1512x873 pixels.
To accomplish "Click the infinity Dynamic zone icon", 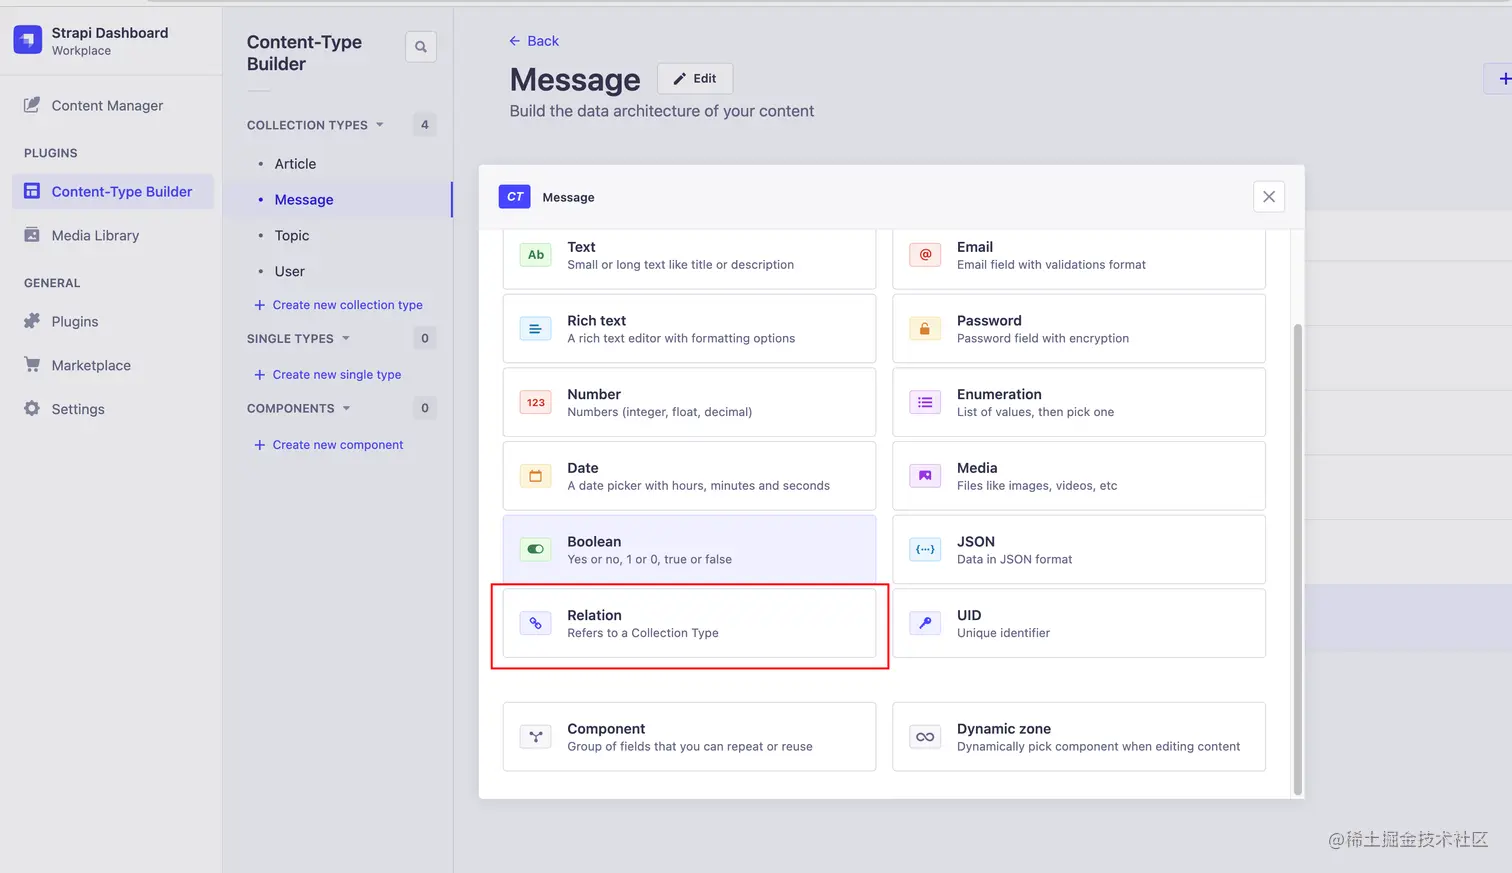I will click(x=925, y=737).
